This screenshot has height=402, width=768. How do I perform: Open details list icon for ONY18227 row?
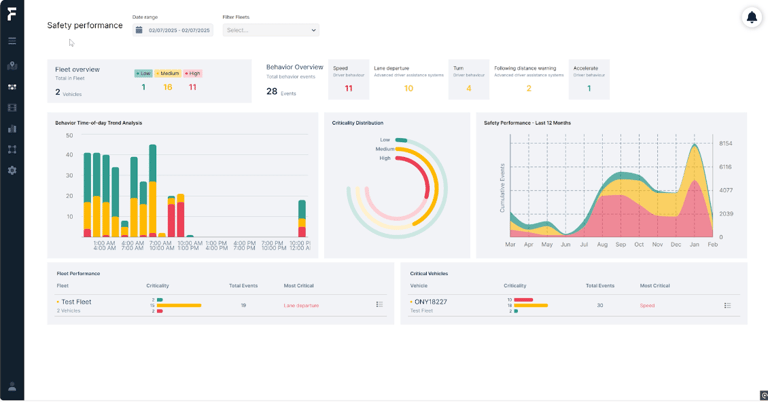coord(727,306)
